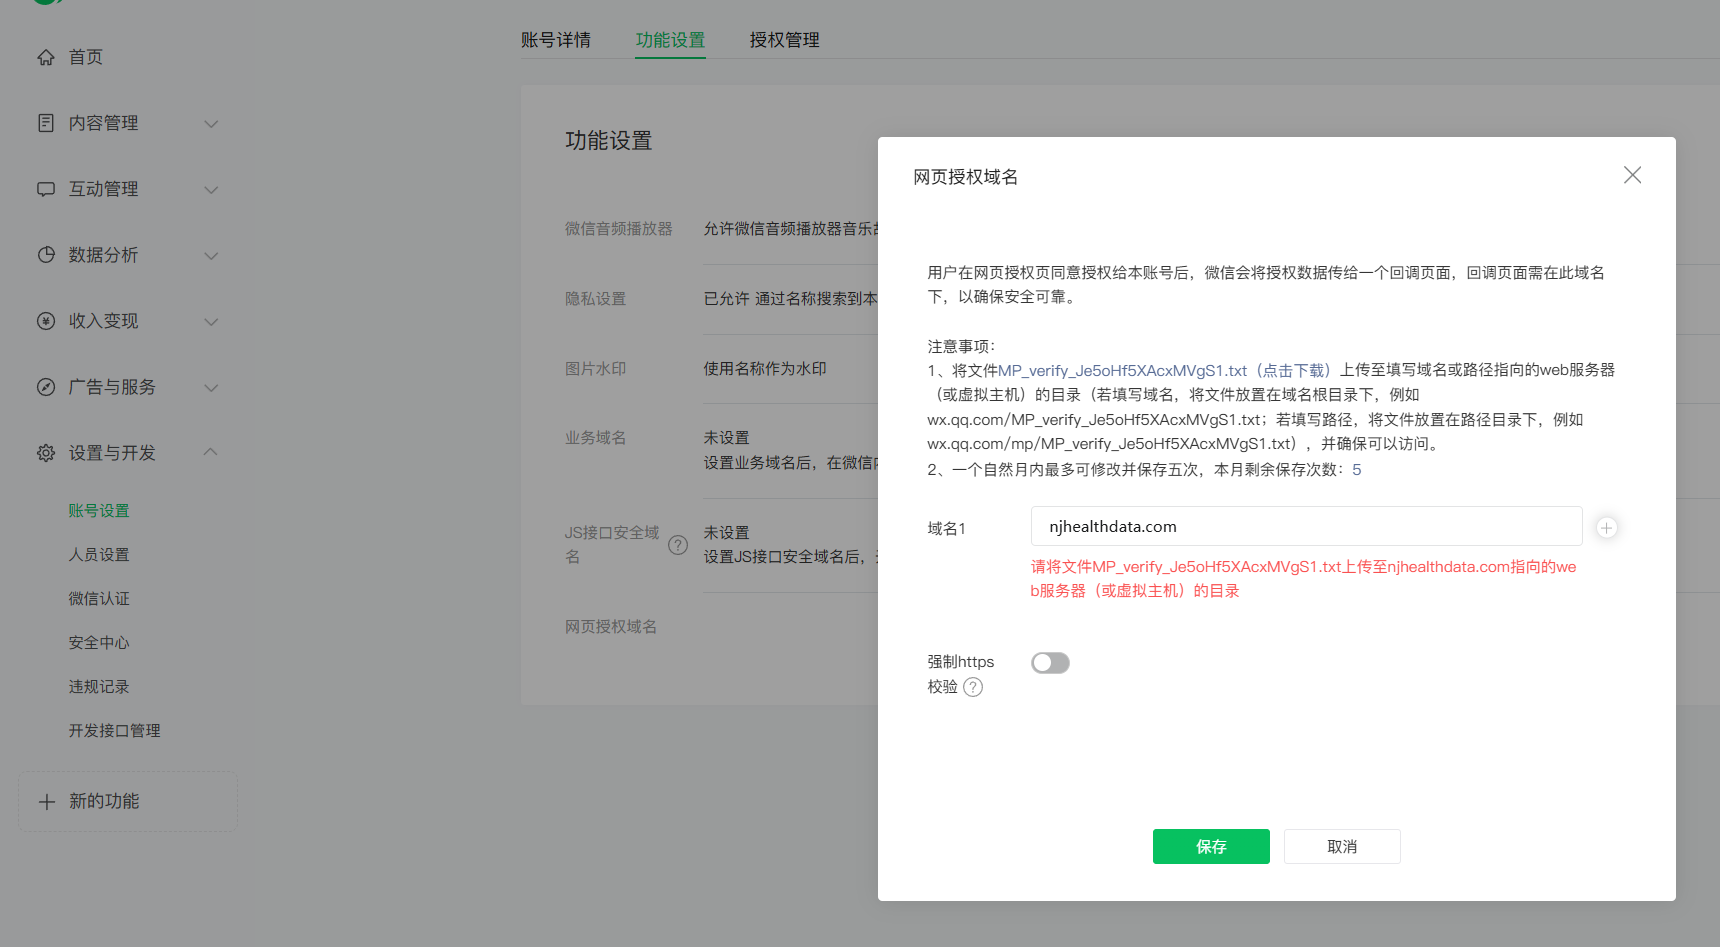Click the 业务域名 setting label
This screenshot has height=947, width=1720.
596,438
